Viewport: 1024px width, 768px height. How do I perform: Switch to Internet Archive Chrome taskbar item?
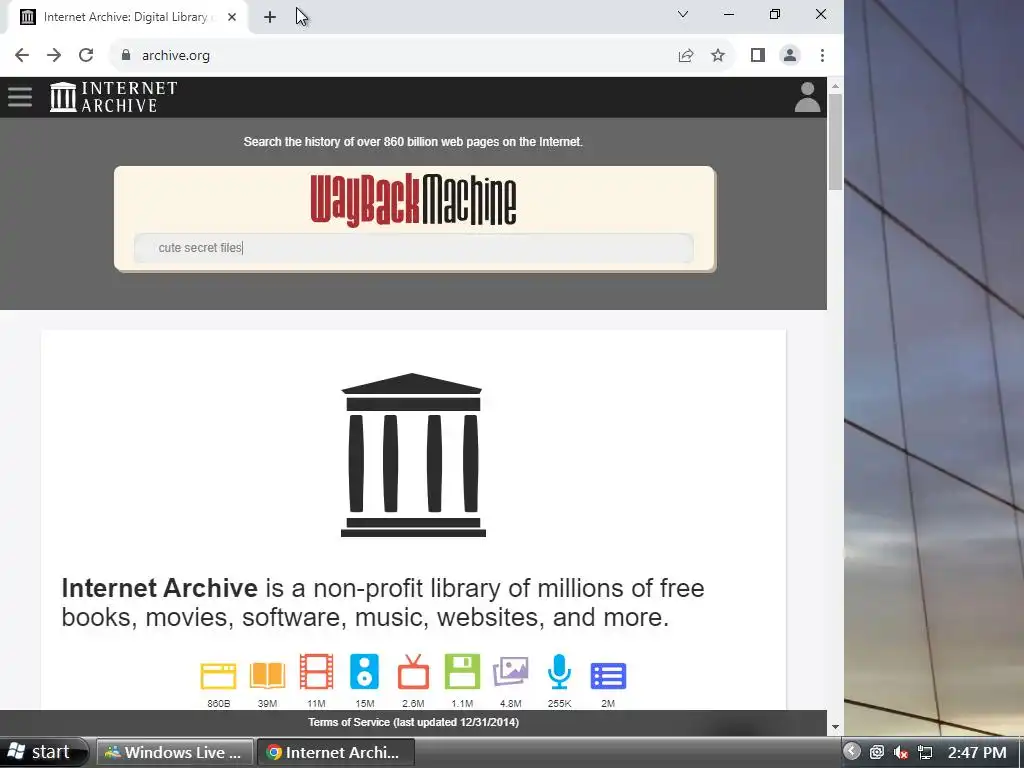point(336,752)
